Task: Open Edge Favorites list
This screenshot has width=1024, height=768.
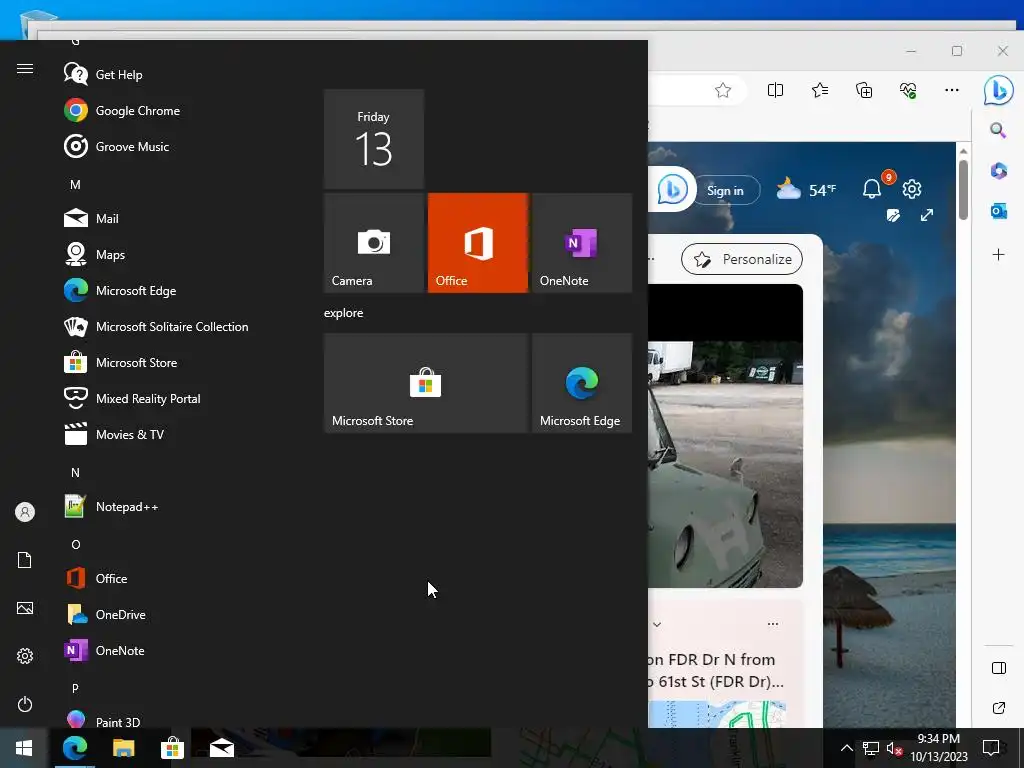Action: [x=820, y=90]
